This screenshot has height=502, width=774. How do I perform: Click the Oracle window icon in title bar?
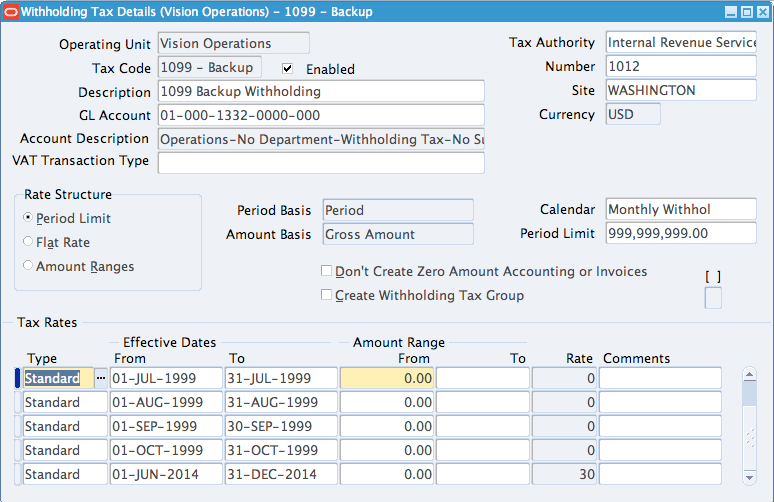[10, 12]
